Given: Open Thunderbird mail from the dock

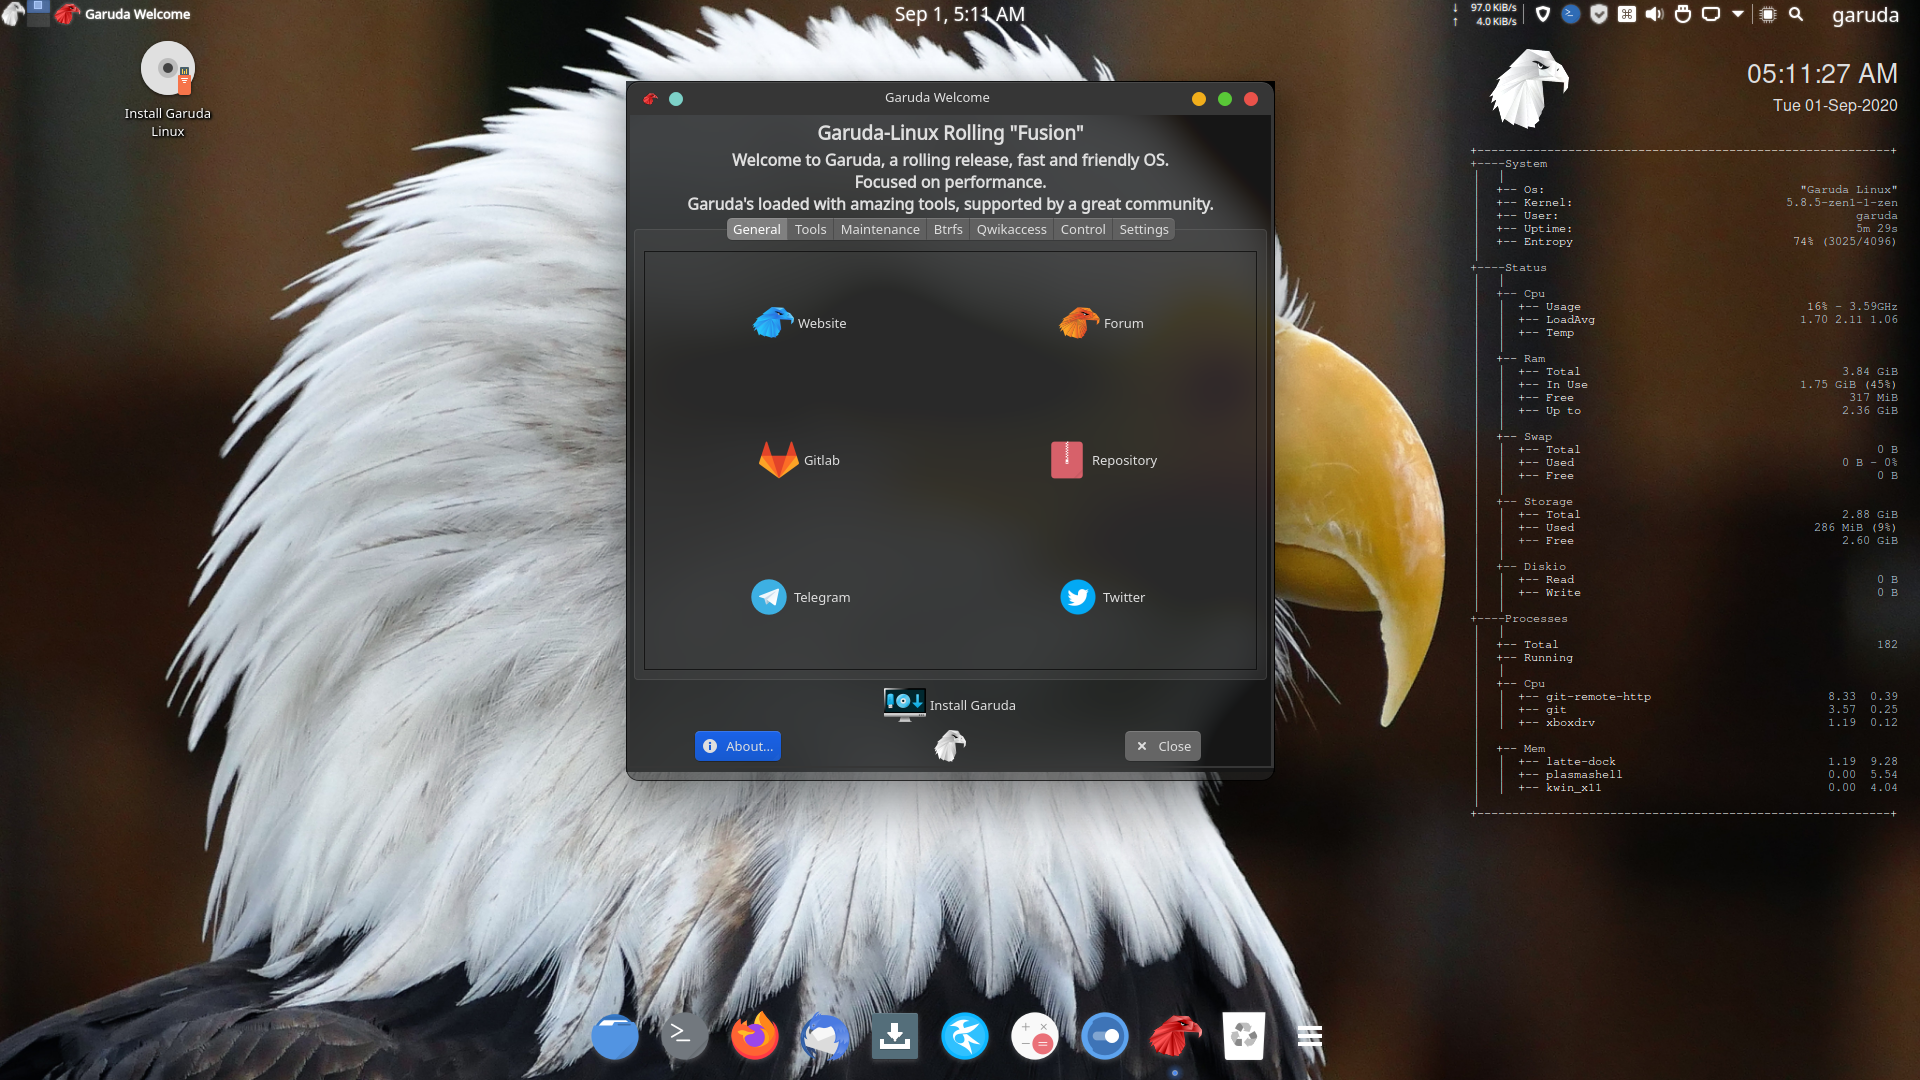Looking at the screenshot, I should pos(825,1036).
